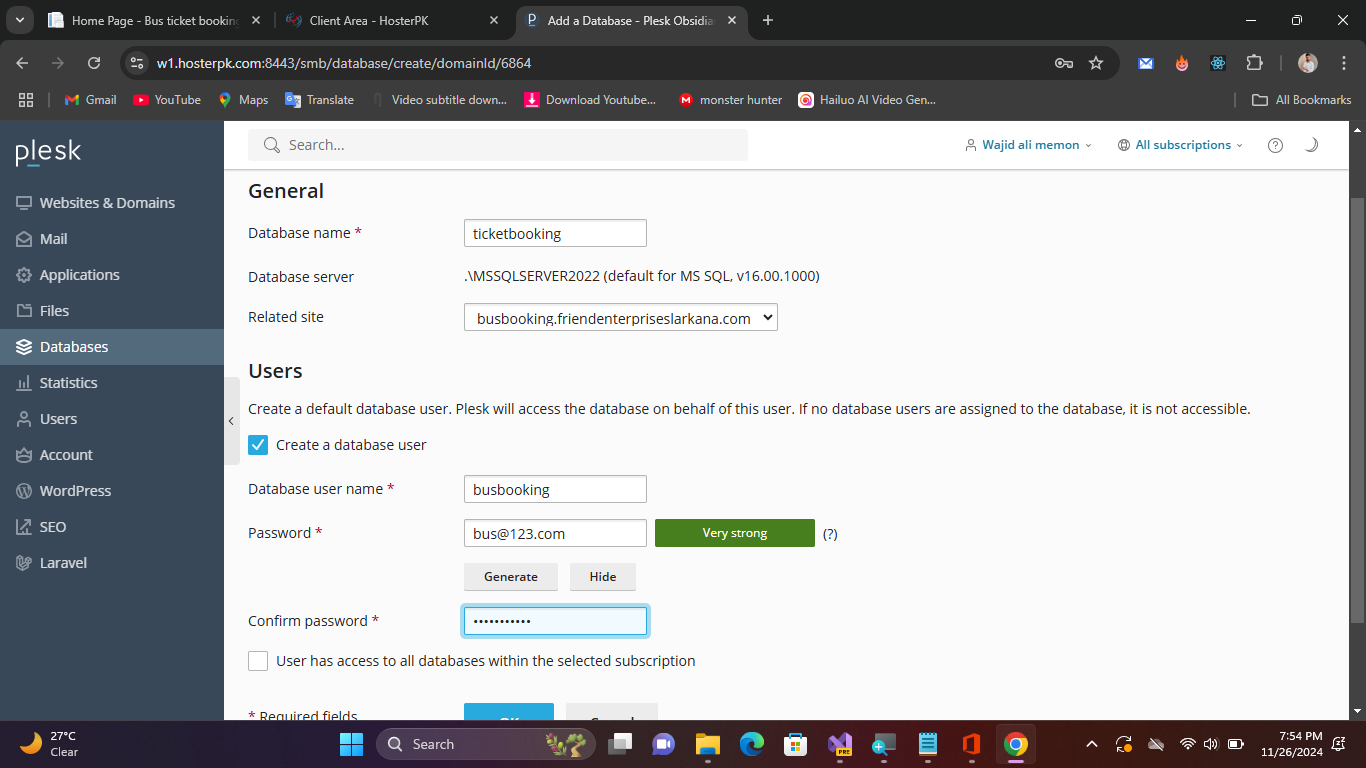Open the Gmail bookmark link
This screenshot has width=1366, height=768.
point(91,100)
